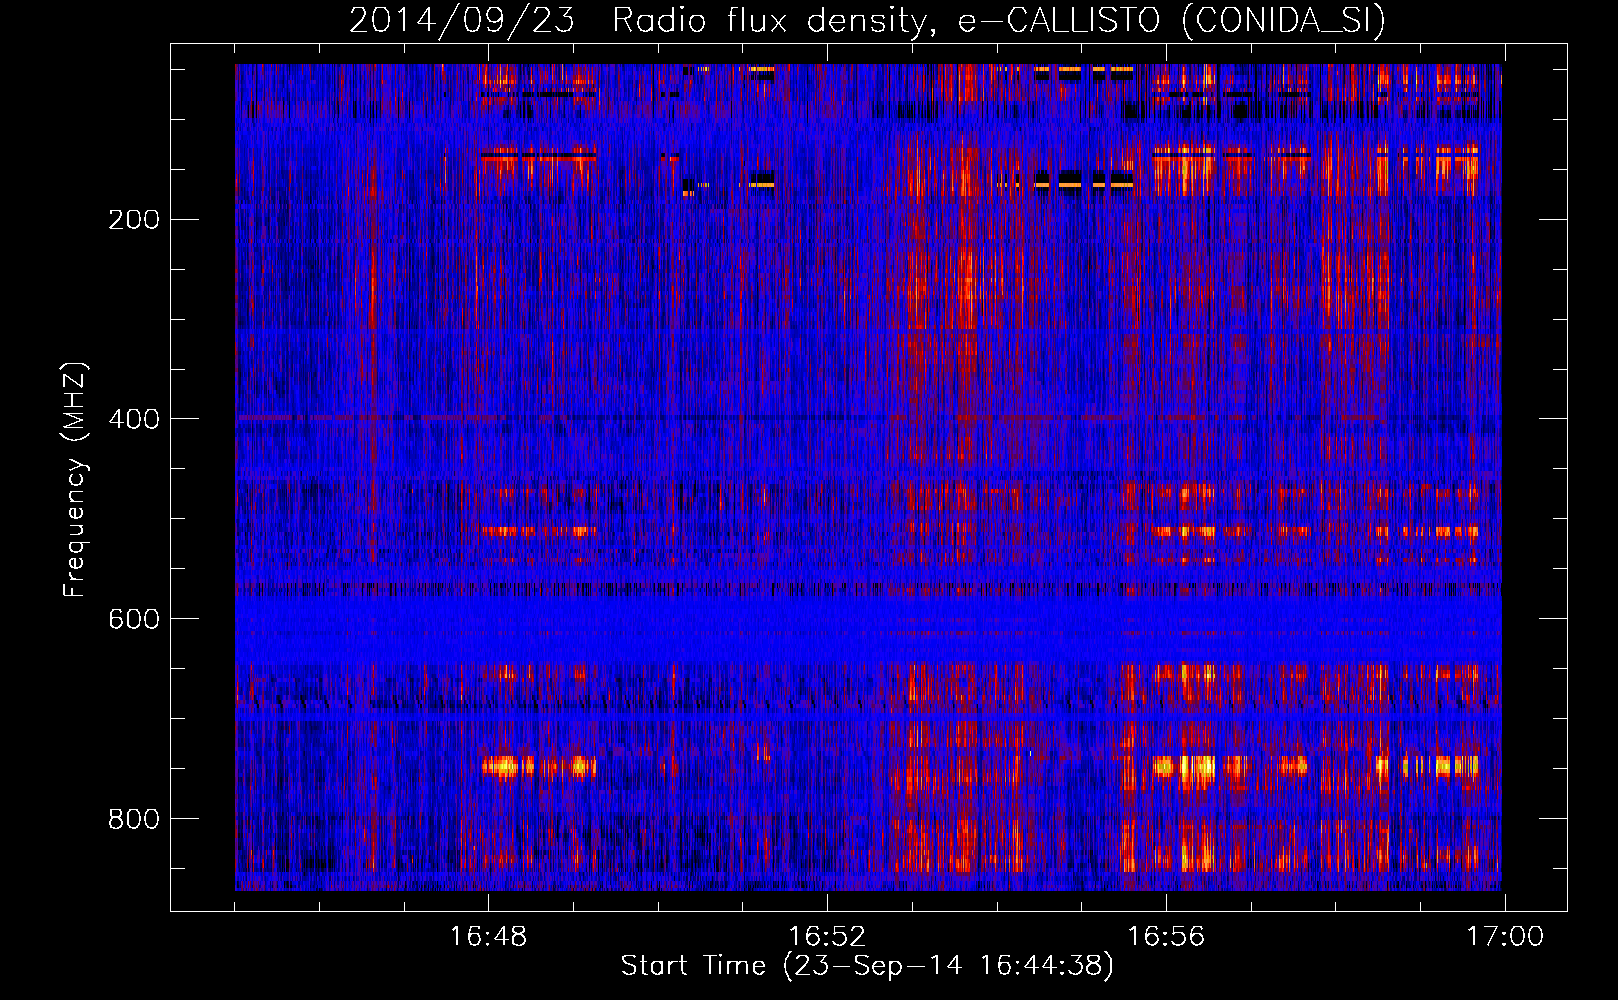This screenshot has height=1000, width=1618.
Task: Click the 16:52 time tick label
Action: point(827,937)
